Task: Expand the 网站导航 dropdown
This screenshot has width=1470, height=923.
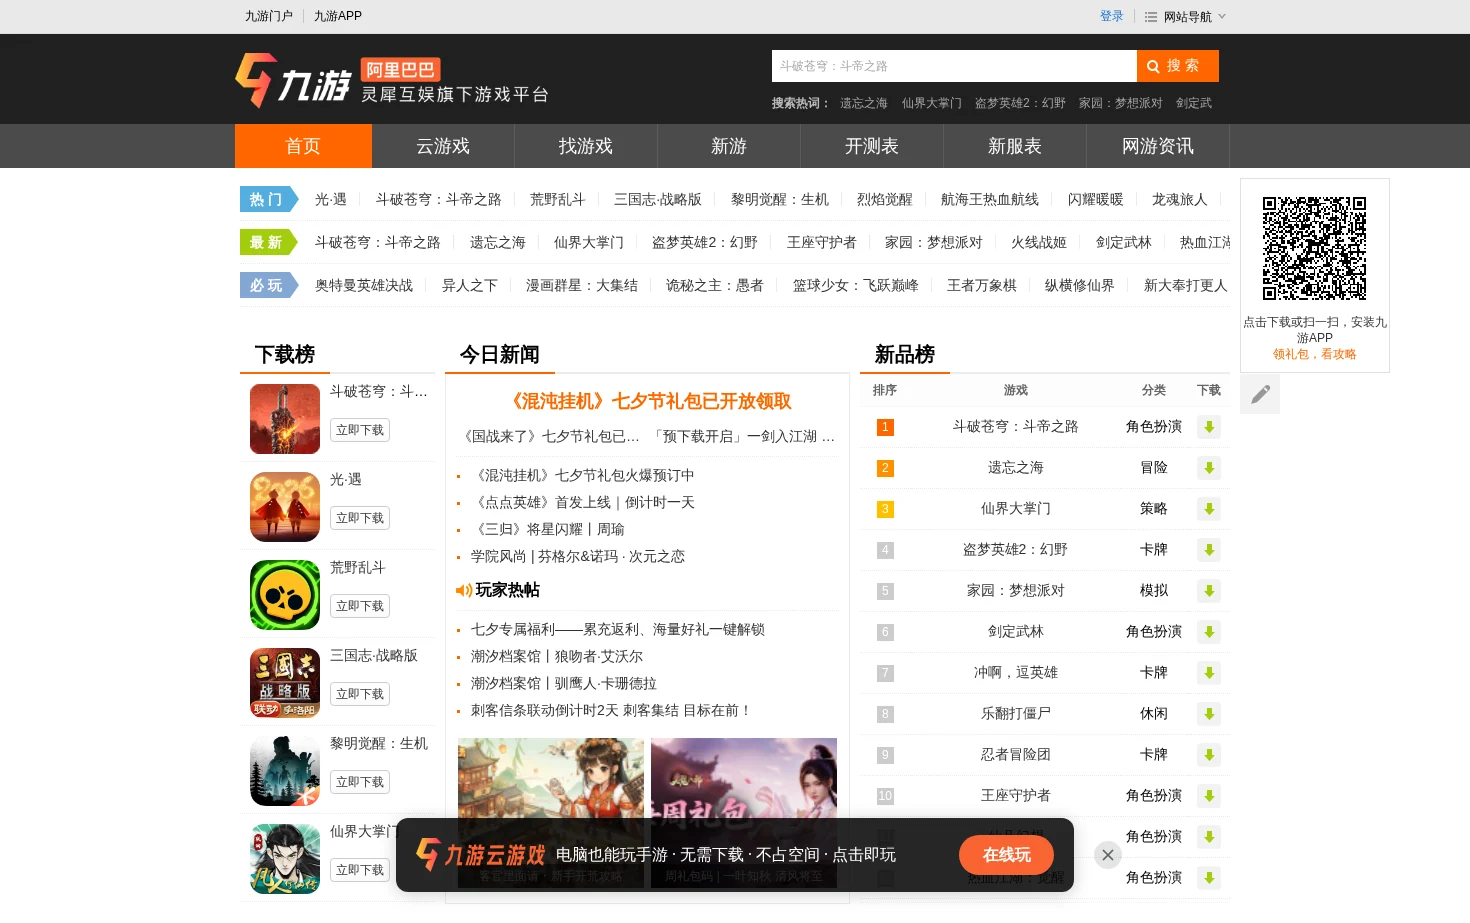Action: tap(1185, 17)
